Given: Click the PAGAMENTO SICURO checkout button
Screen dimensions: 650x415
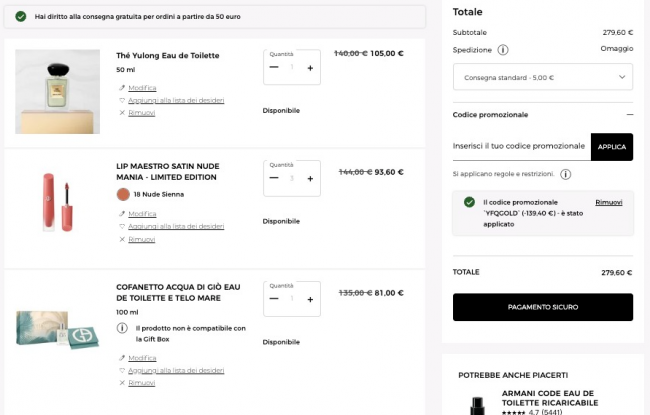Looking at the screenshot, I should [542, 307].
